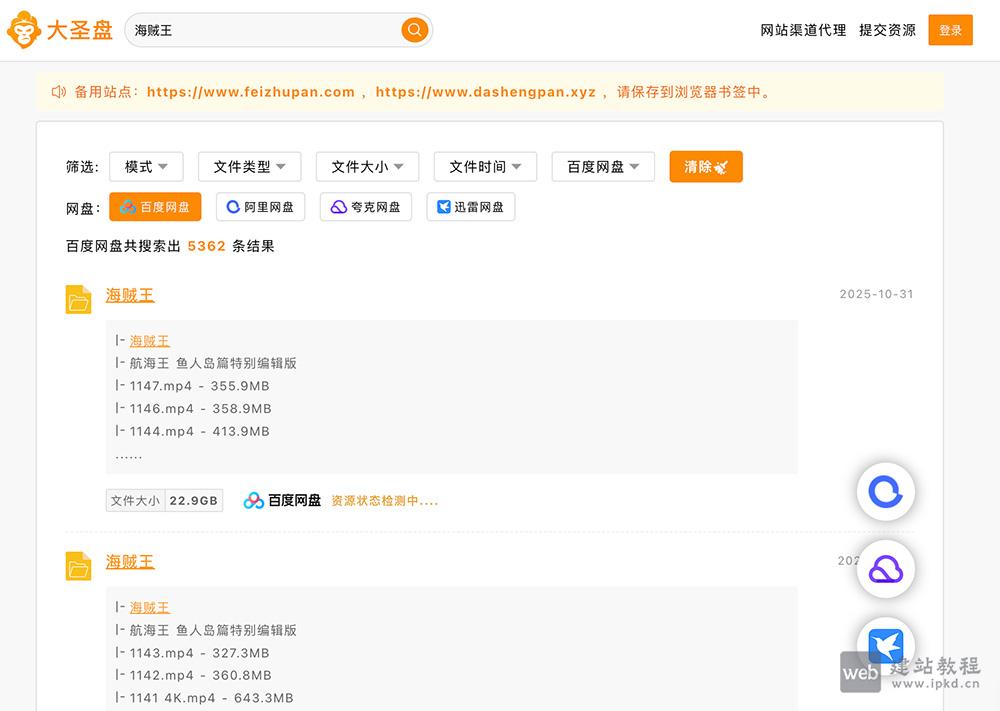Open the 文件类型 filter dropdown
The height and width of the screenshot is (711, 1000).
click(250, 166)
